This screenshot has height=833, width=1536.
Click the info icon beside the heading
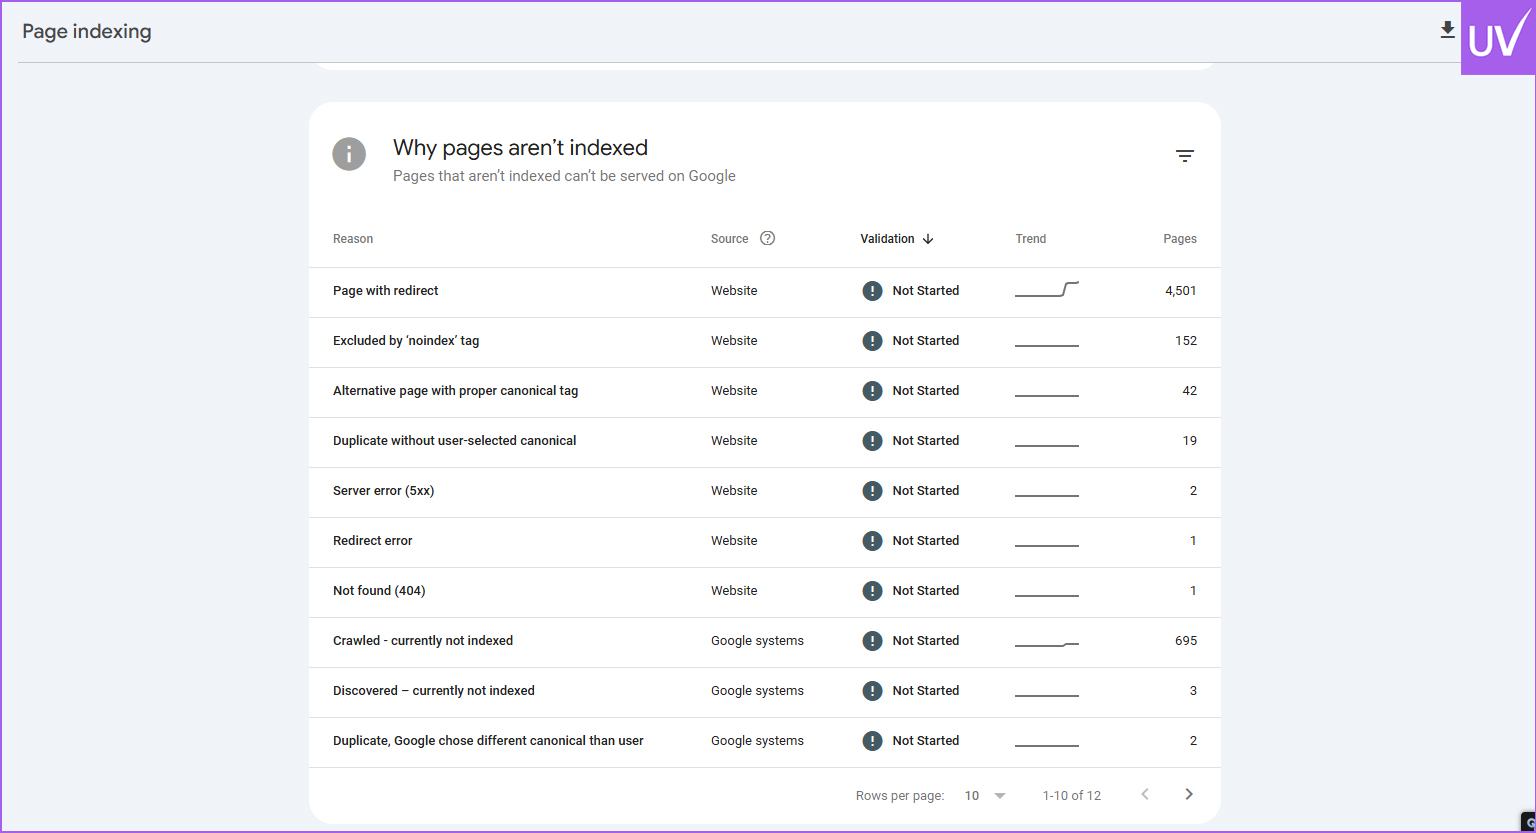pyautogui.click(x=349, y=154)
